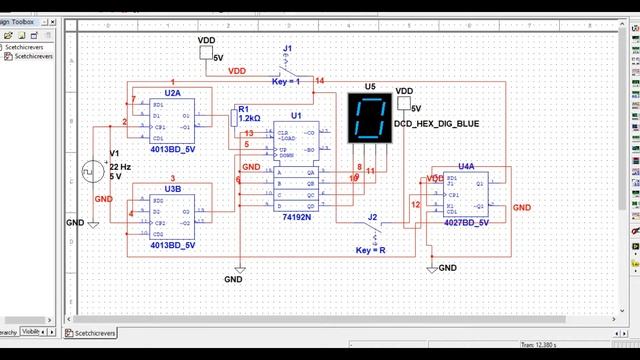Click the 22 Hz frequency value
640x360 pixels.
tap(120, 167)
